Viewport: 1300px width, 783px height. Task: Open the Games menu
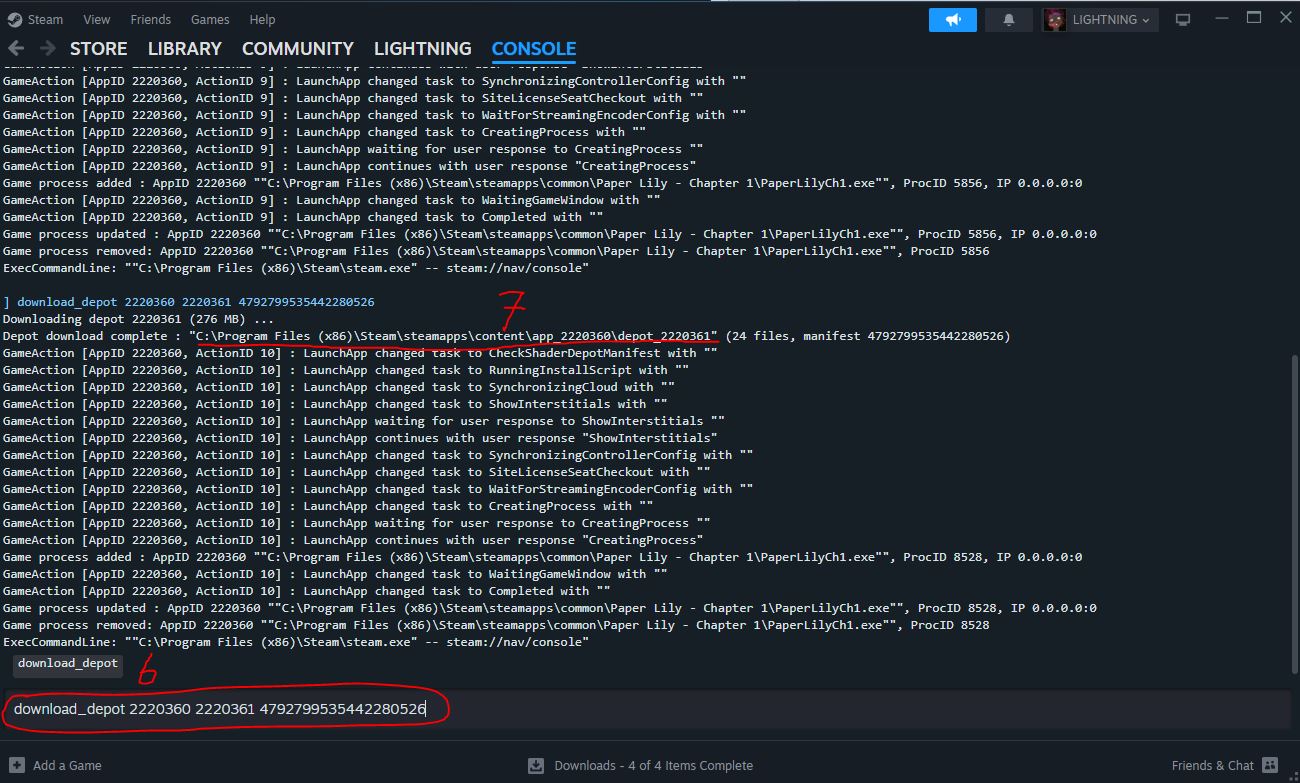point(210,19)
